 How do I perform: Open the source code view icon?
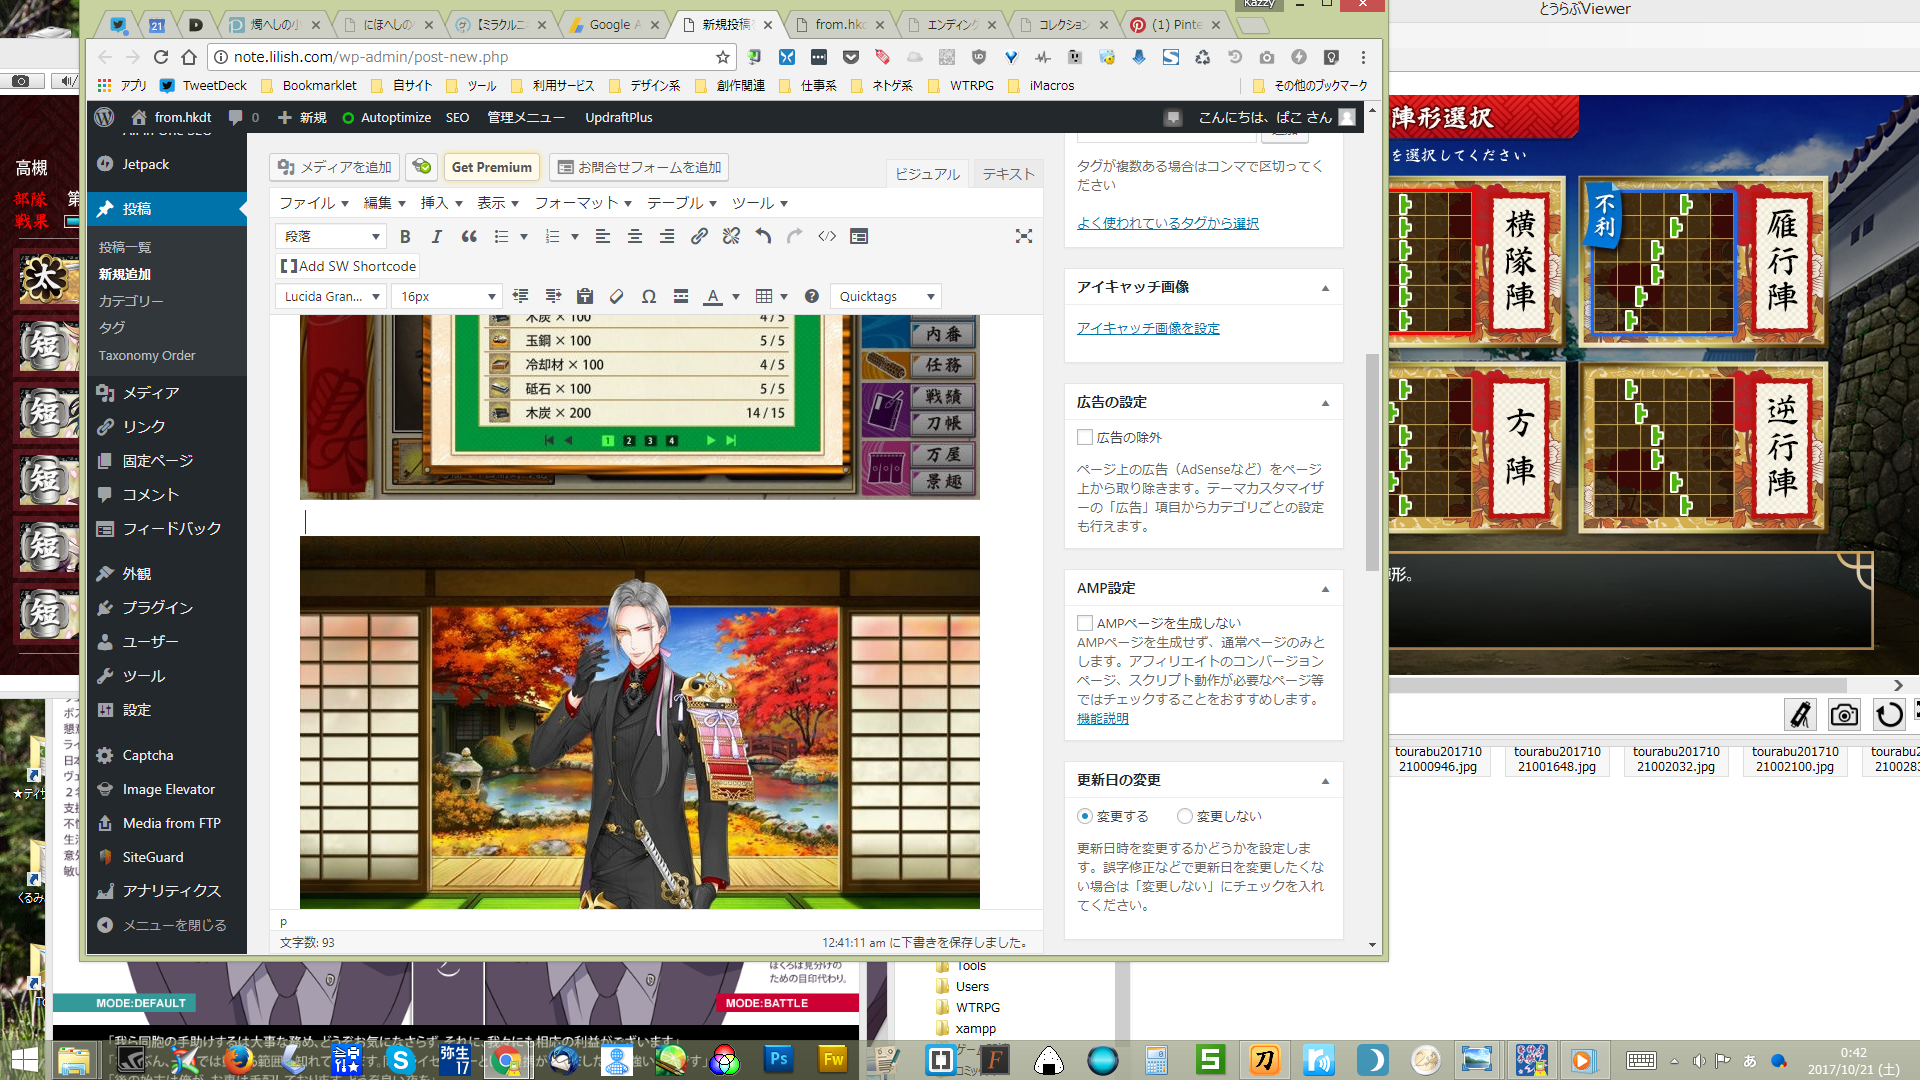[827, 237]
